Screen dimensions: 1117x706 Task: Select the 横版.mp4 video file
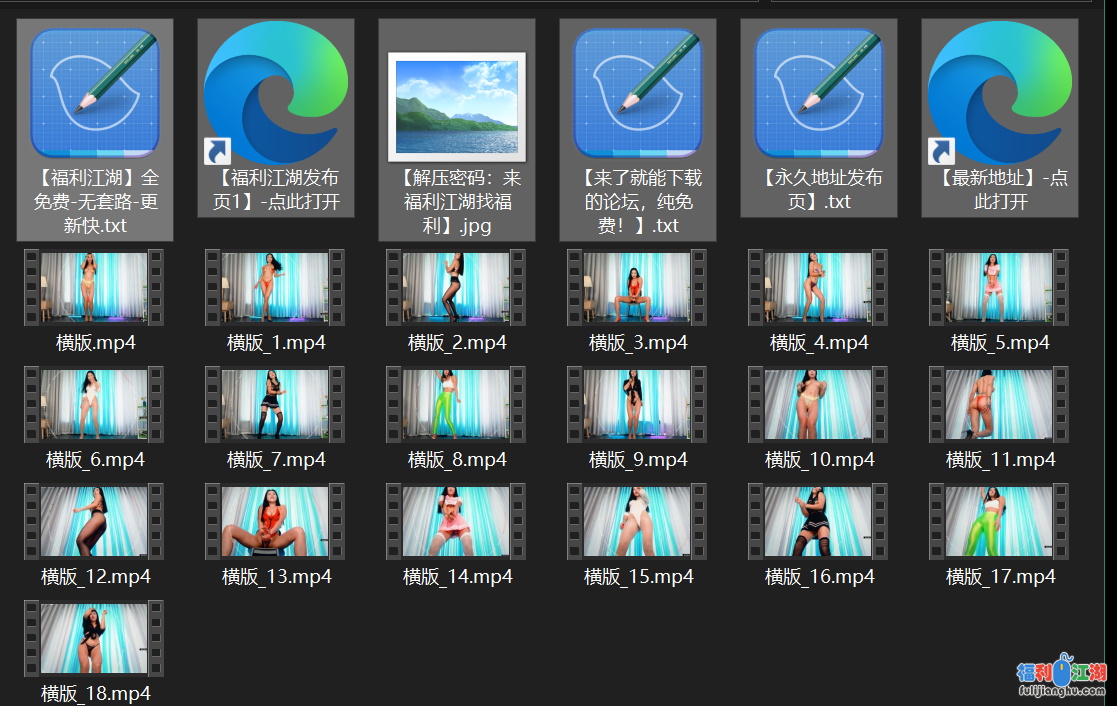pyautogui.click(x=95, y=287)
